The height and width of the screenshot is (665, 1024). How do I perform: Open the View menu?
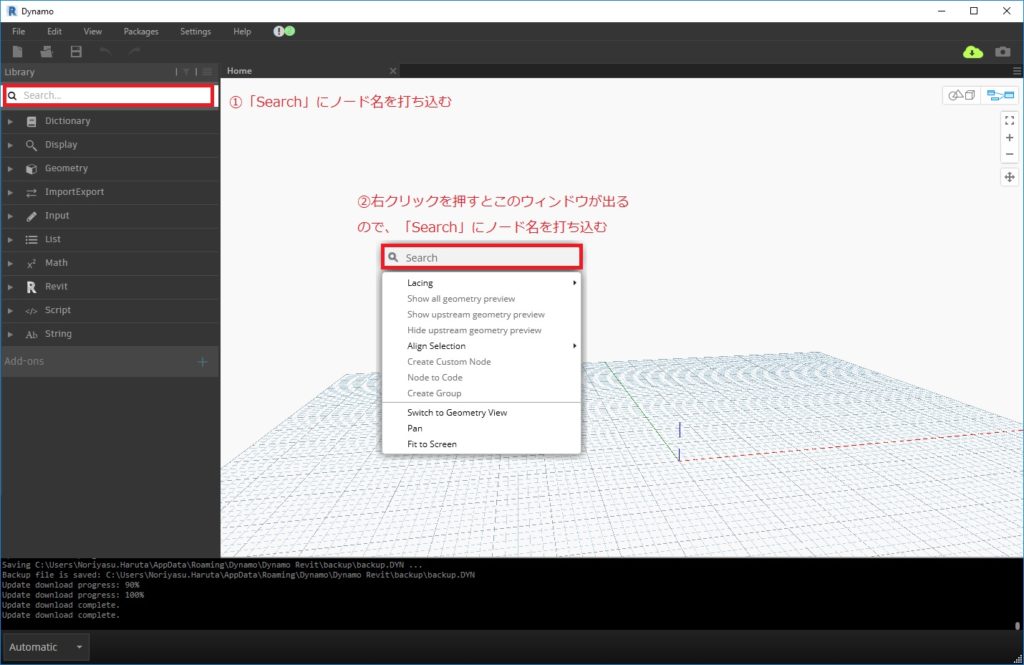(92, 31)
